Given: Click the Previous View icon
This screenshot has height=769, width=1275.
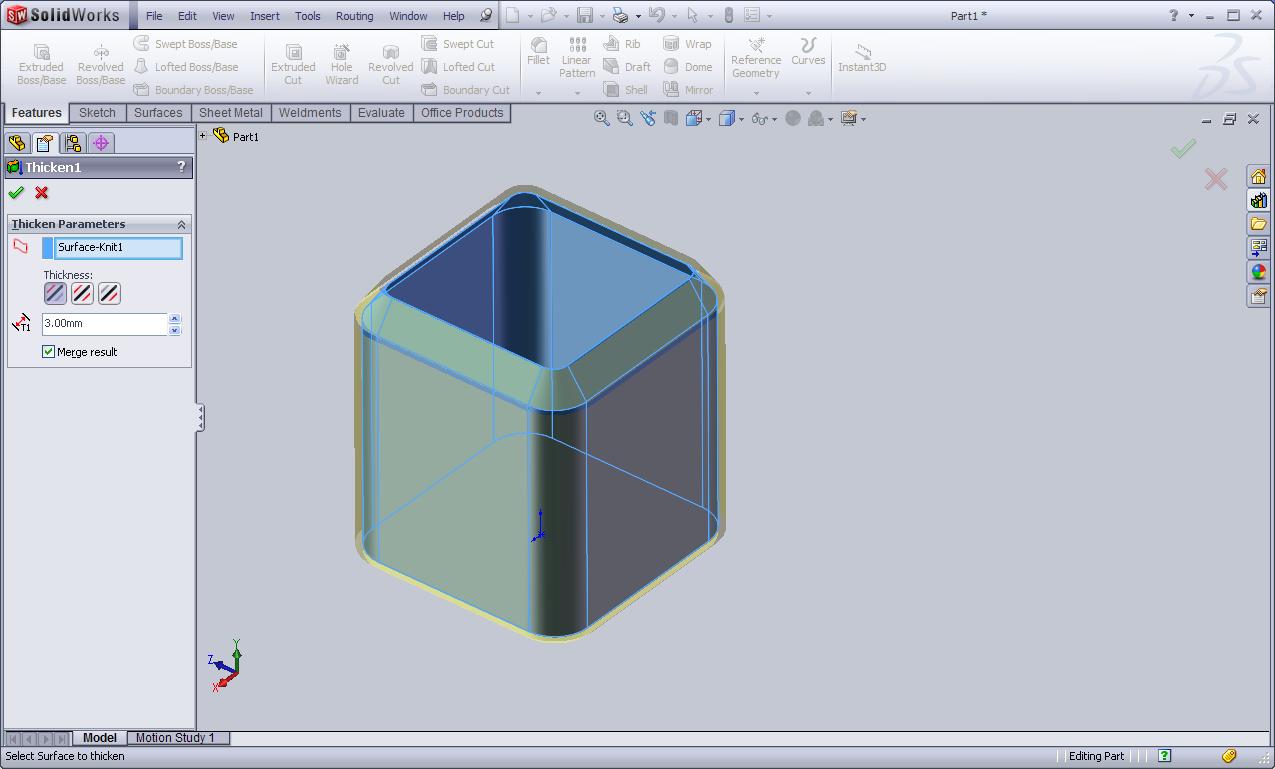Looking at the screenshot, I should [648, 118].
